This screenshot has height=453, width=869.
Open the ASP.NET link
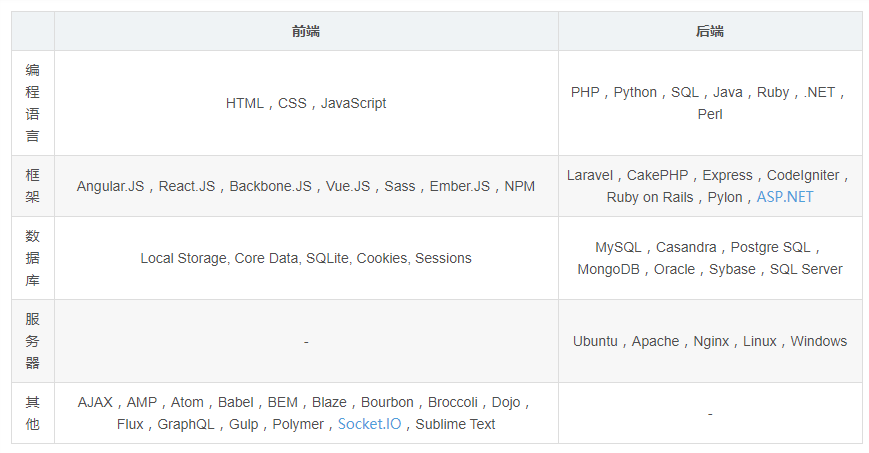click(785, 197)
